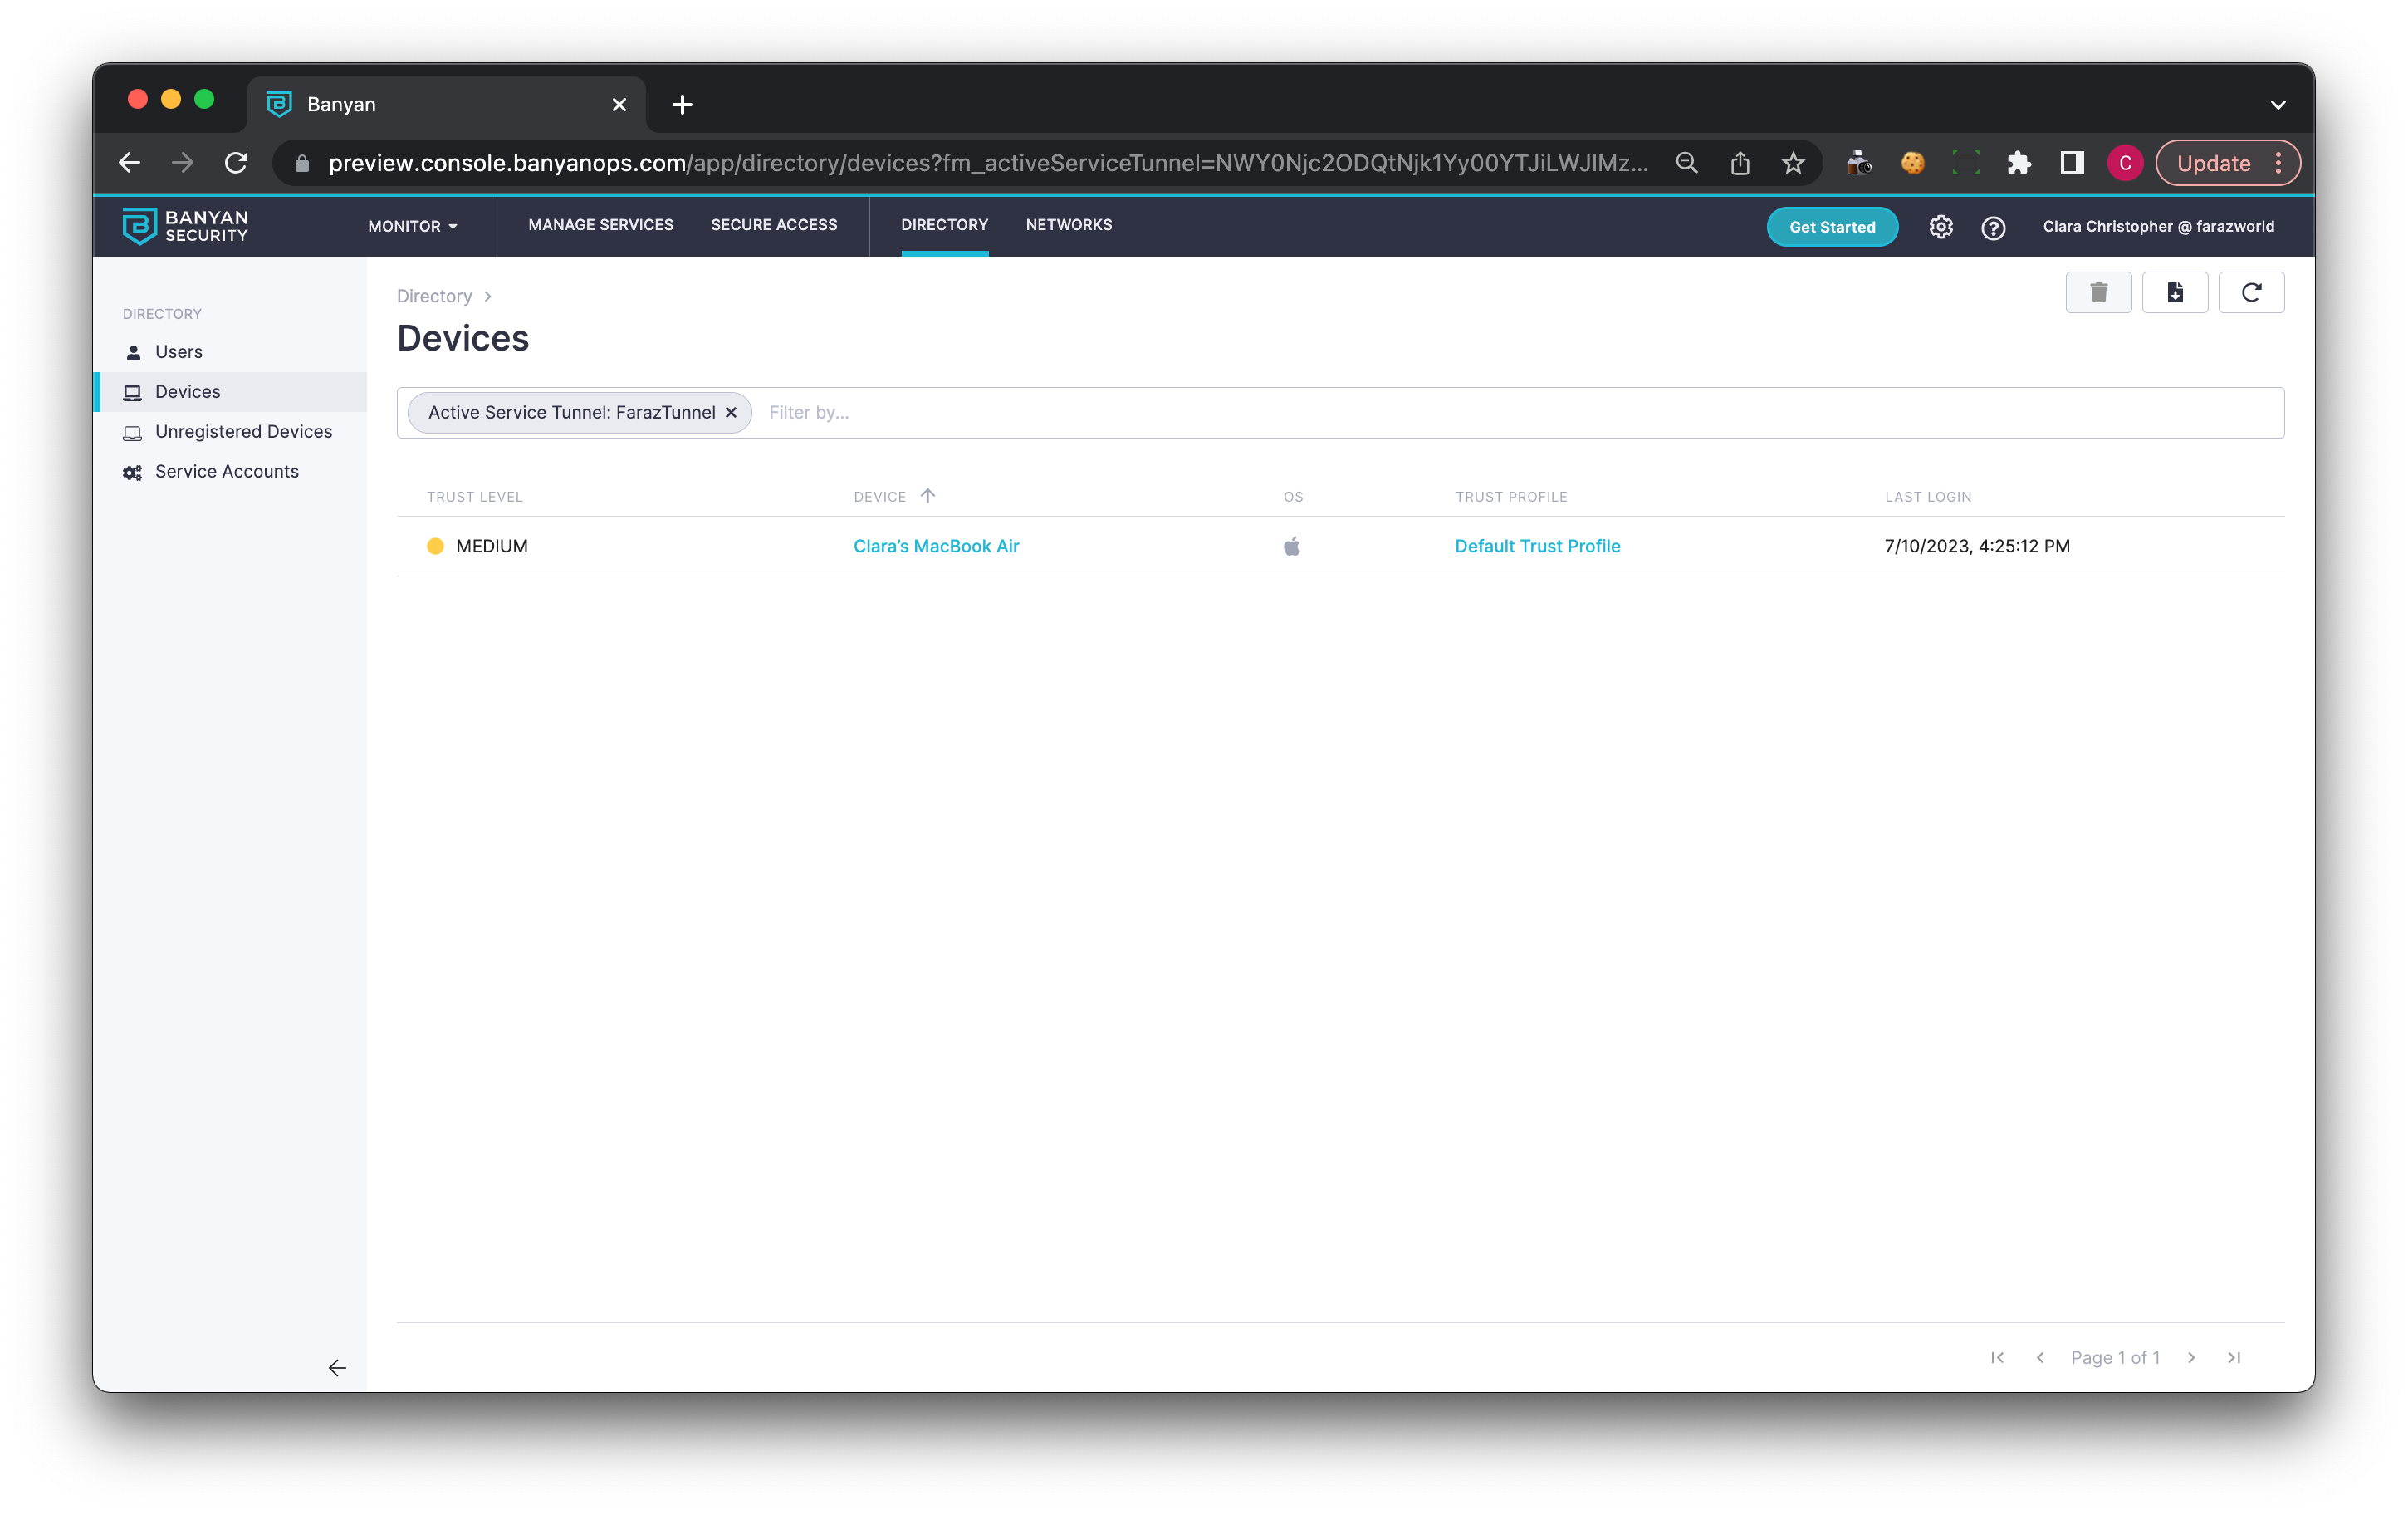Remove the FarazTunnel filter chip

click(731, 412)
